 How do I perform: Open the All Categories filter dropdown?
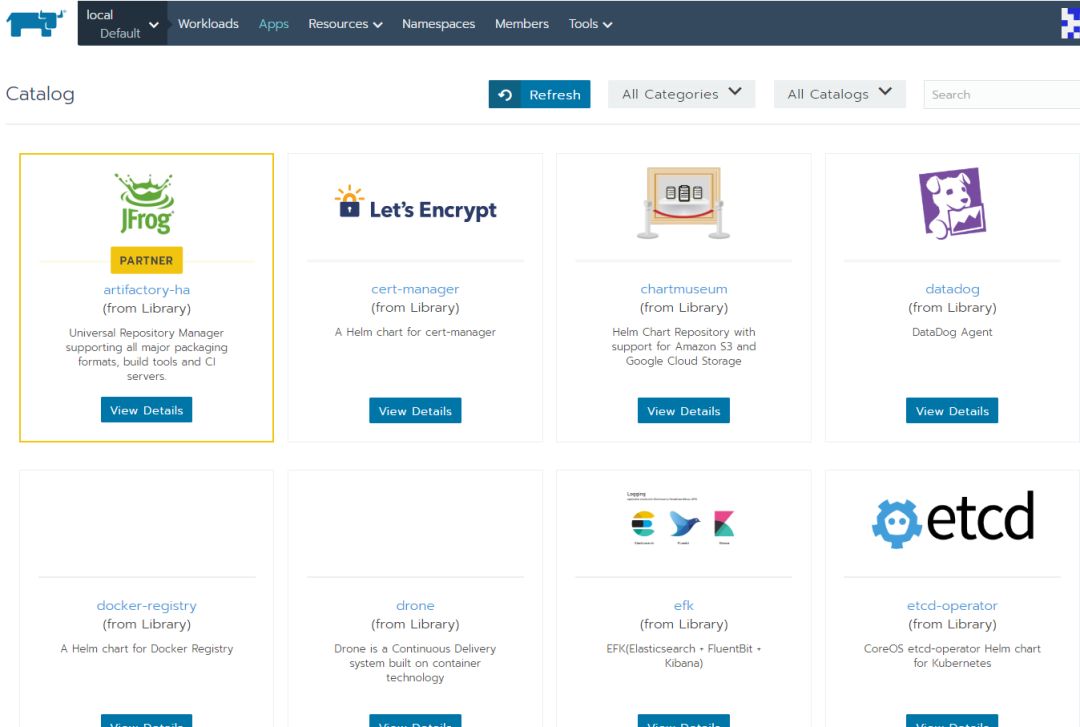pyautogui.click(x=681, y=94)
